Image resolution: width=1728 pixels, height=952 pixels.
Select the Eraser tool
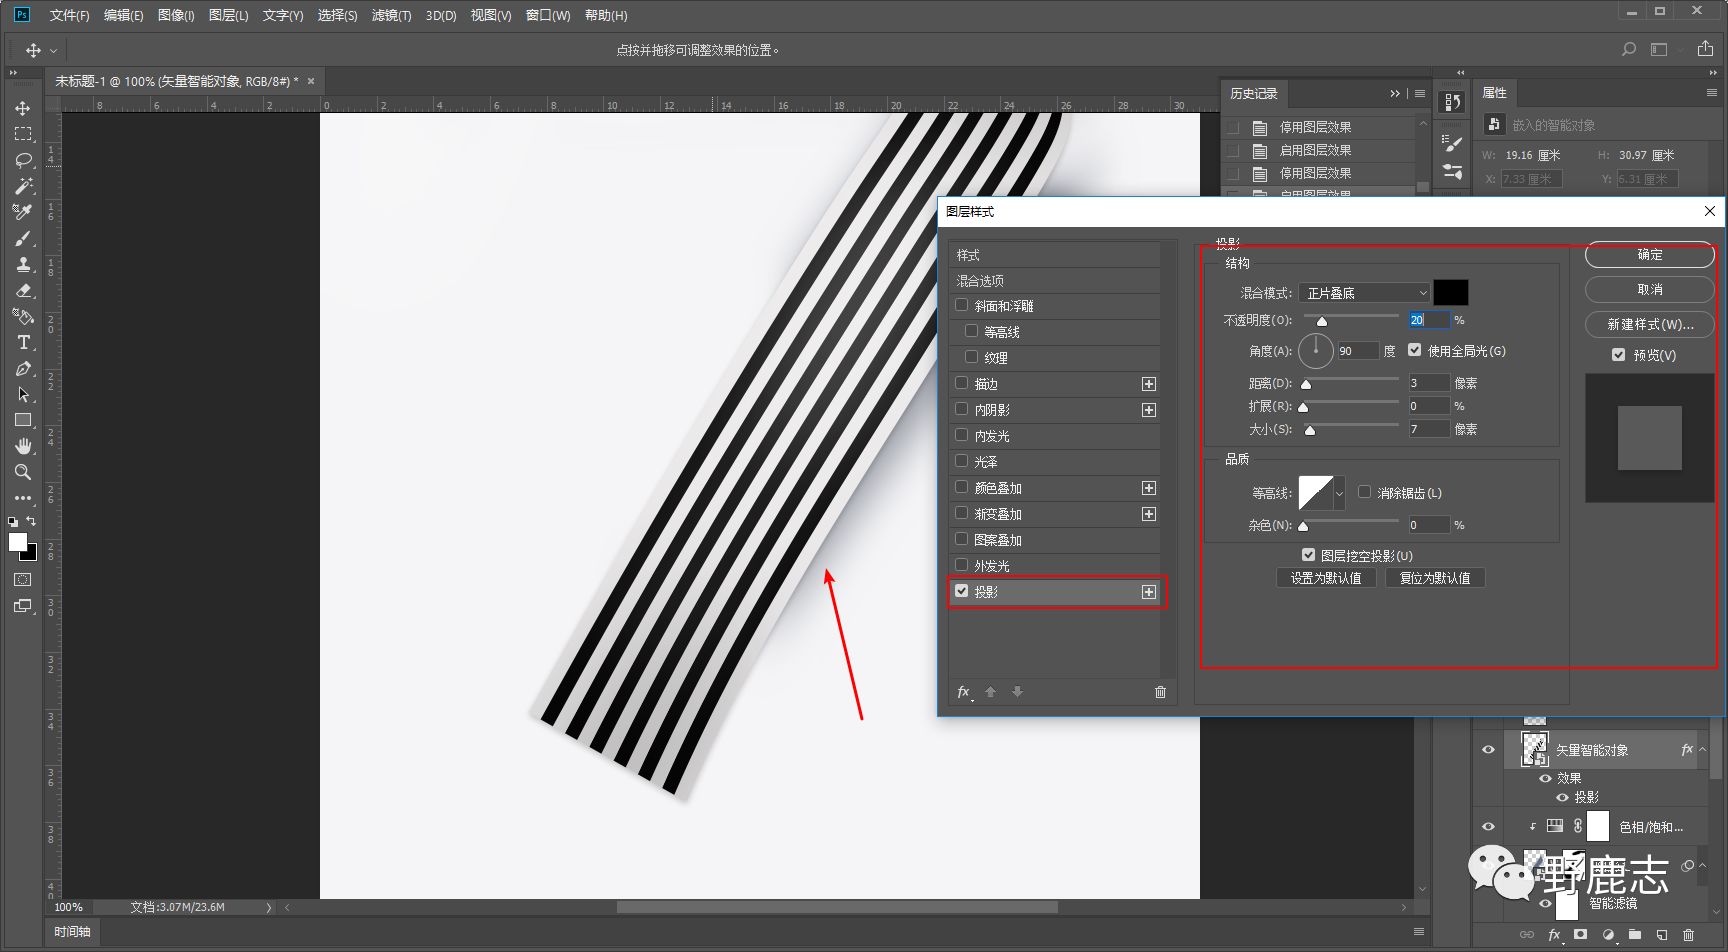click(23, 291)
